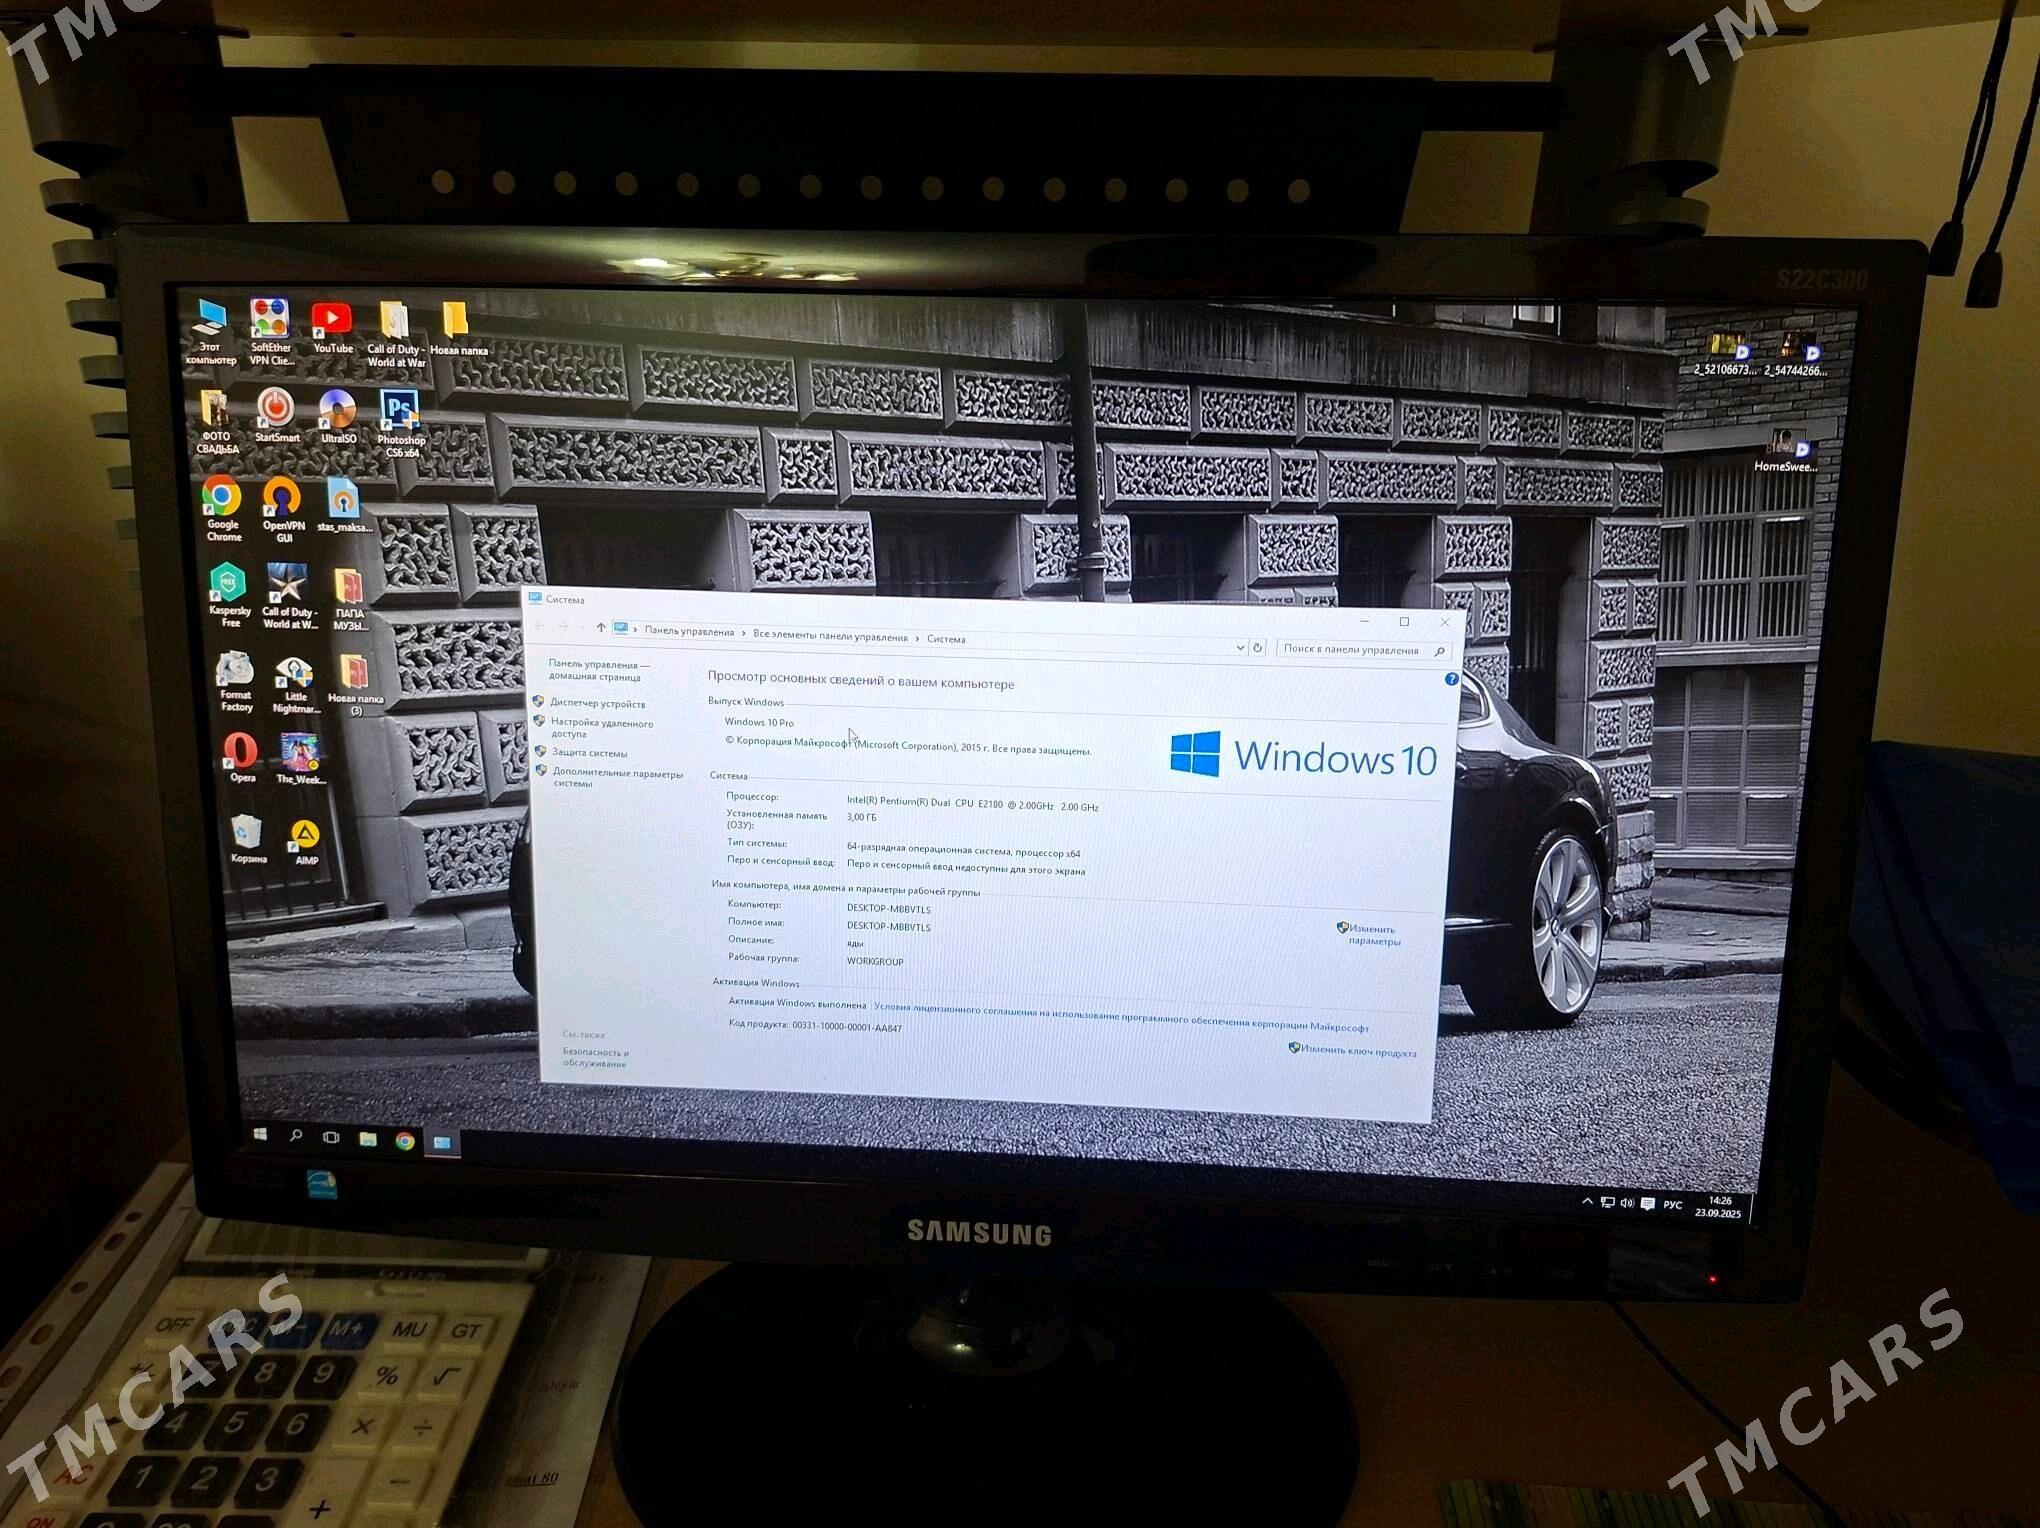Go forward in the System window
The height and width of the screenshot is (1528, 2040).
pyautogui.click(x=562, y=626)
